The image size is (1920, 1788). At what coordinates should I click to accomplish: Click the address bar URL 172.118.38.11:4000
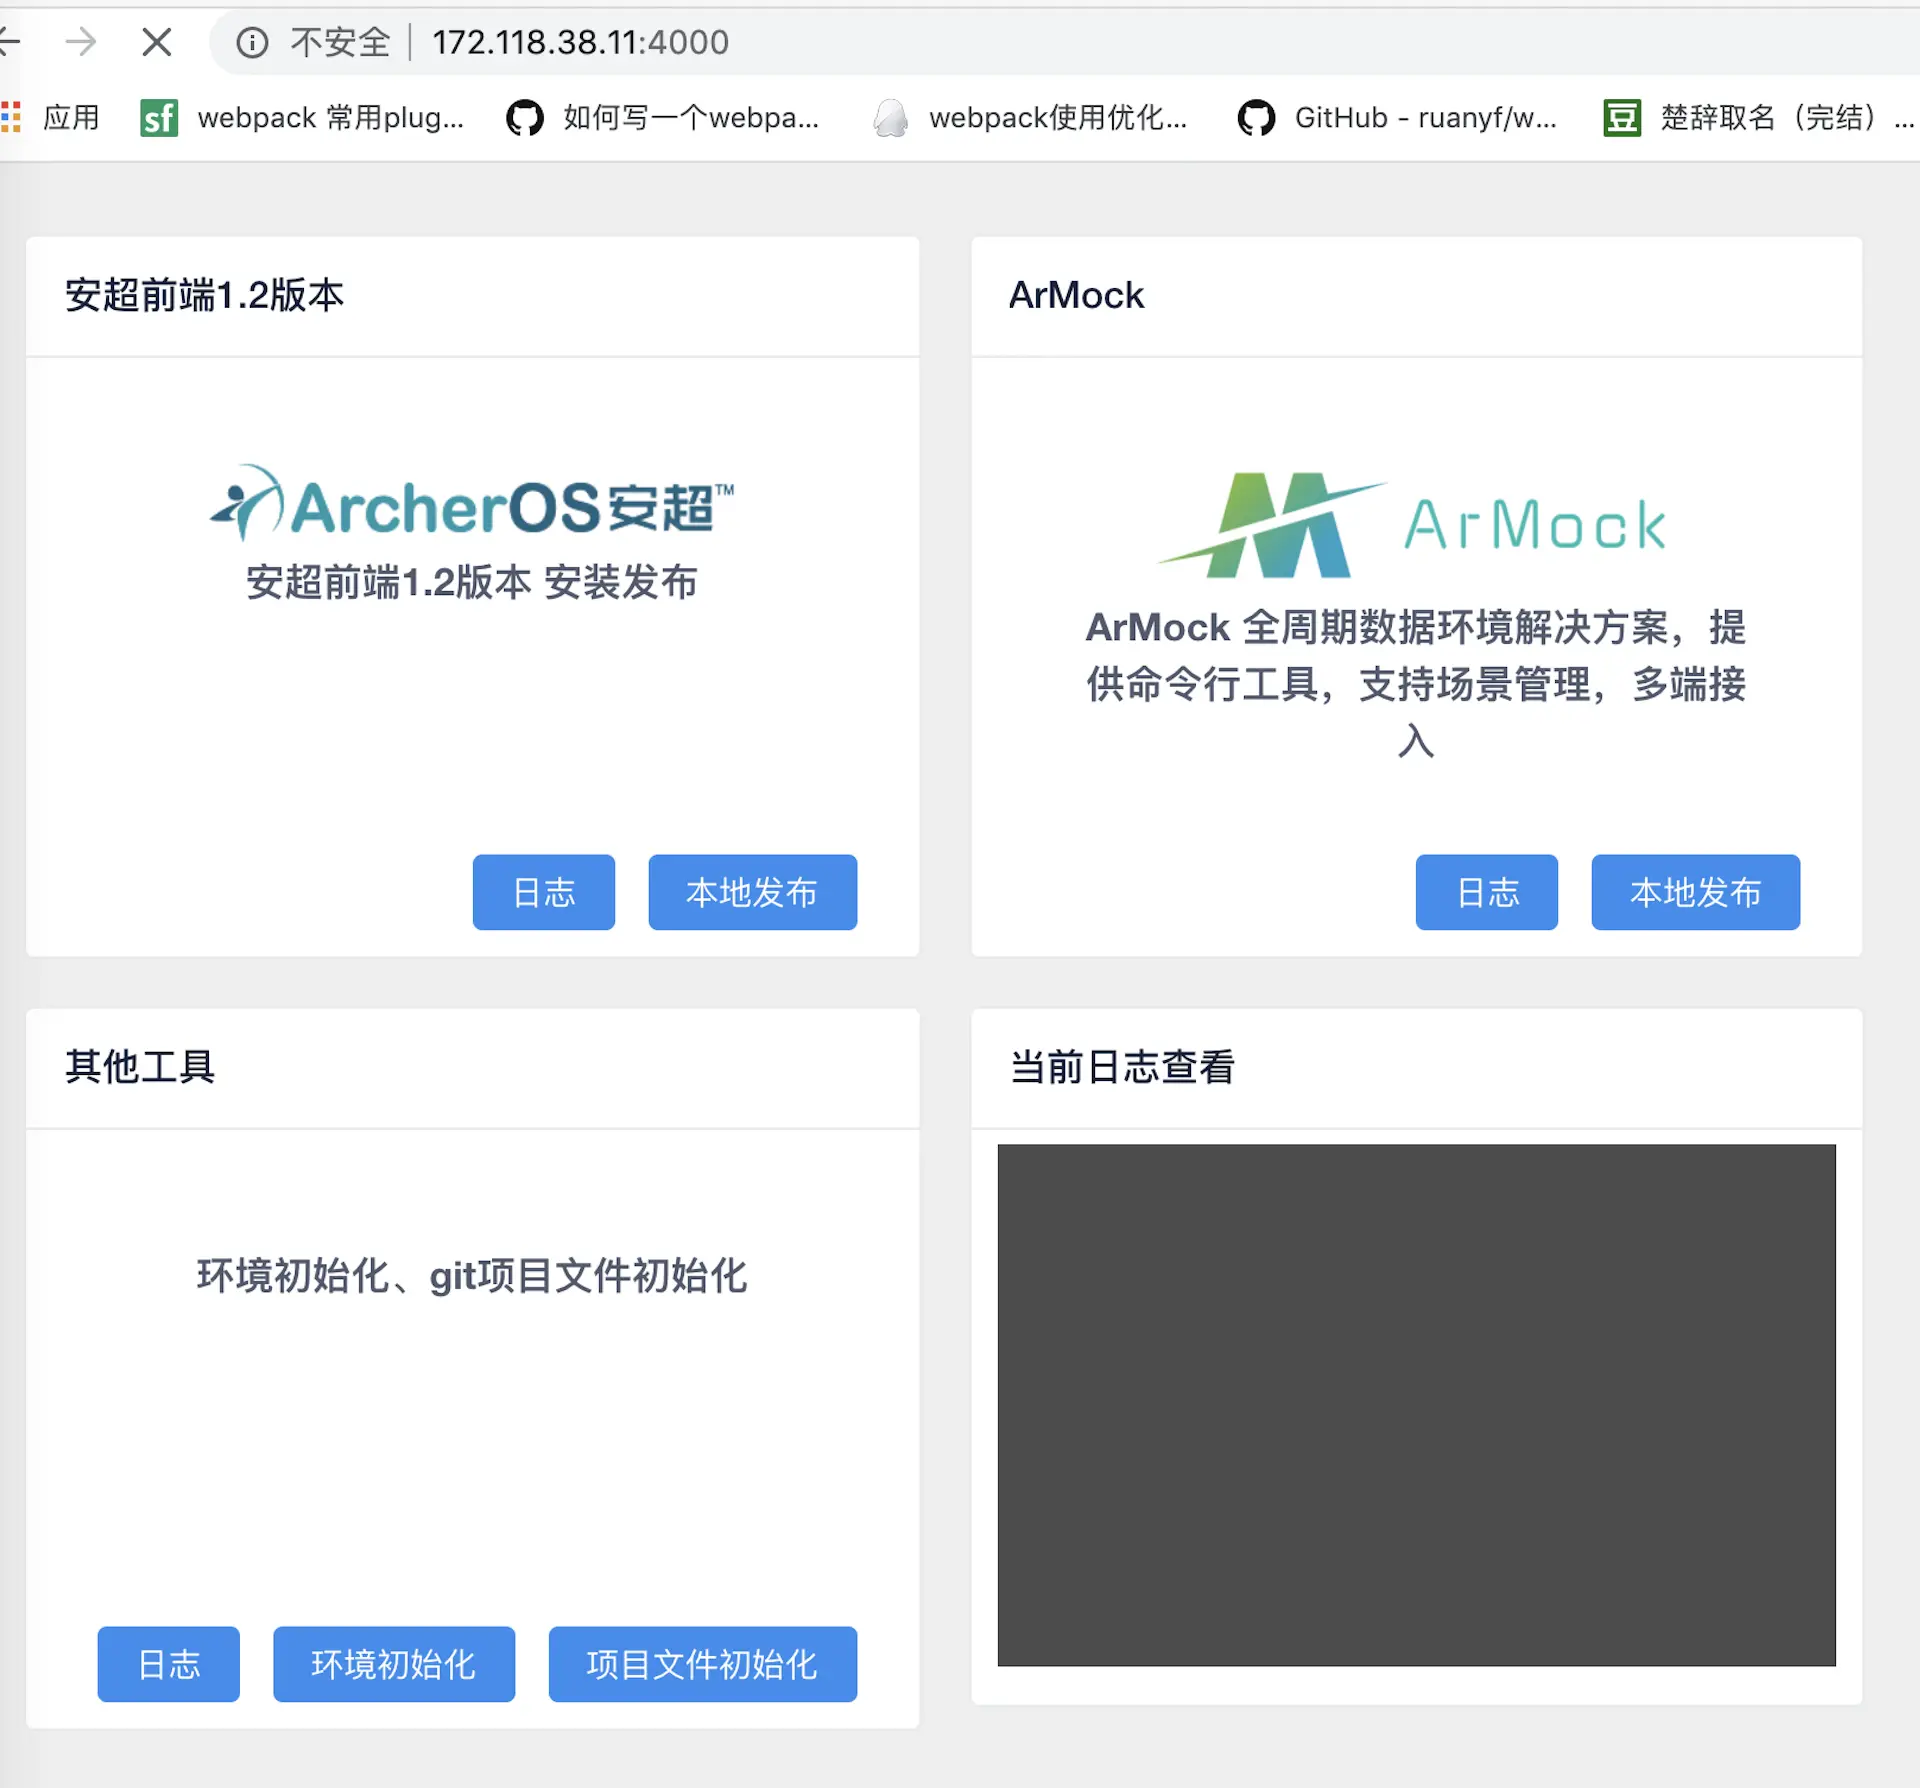click(x=580, y=42)
